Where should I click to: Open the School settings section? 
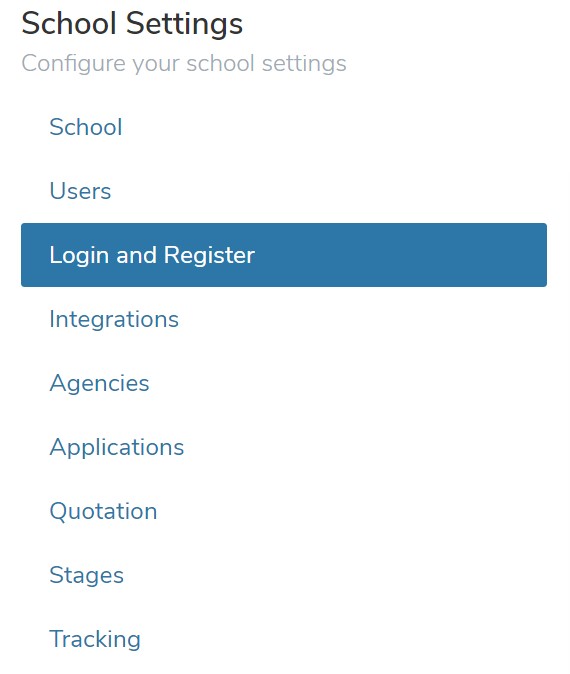[x=284, y=127]
